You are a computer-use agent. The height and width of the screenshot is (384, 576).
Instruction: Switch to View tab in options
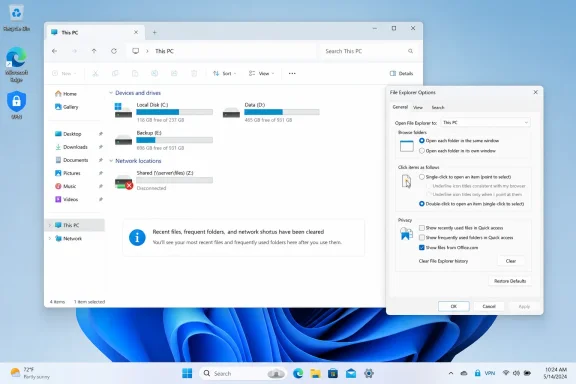coord(418,108)
